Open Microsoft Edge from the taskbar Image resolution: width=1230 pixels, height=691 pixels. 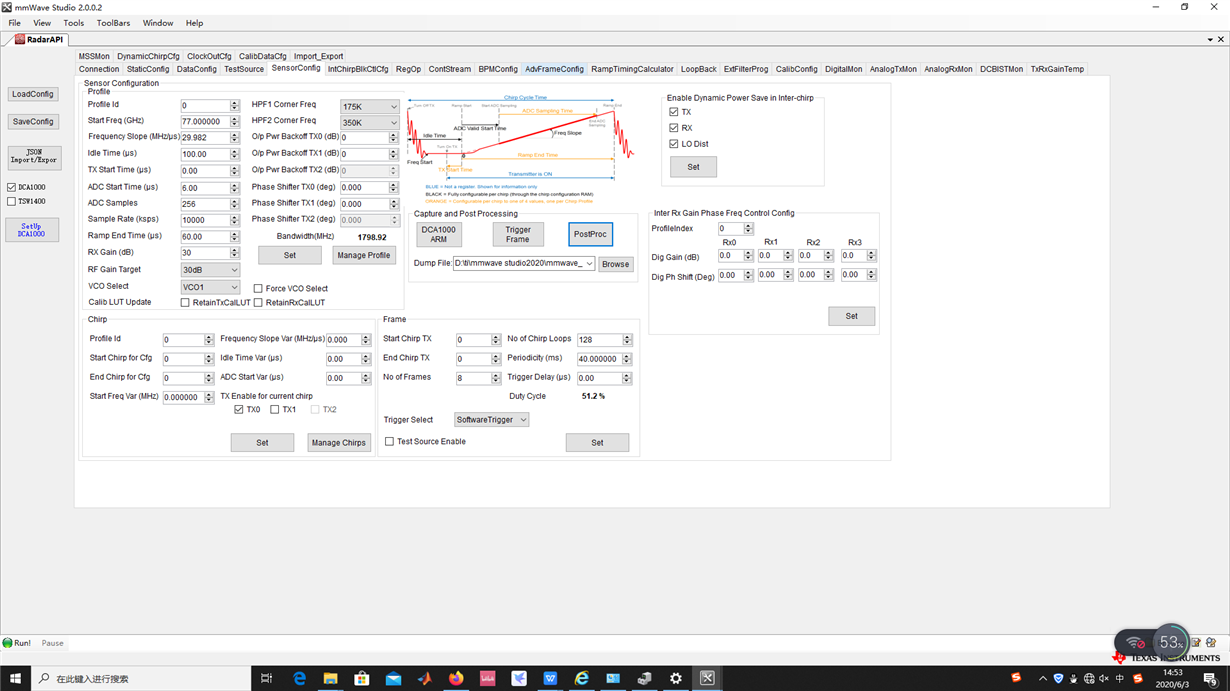tap(299, 678)
